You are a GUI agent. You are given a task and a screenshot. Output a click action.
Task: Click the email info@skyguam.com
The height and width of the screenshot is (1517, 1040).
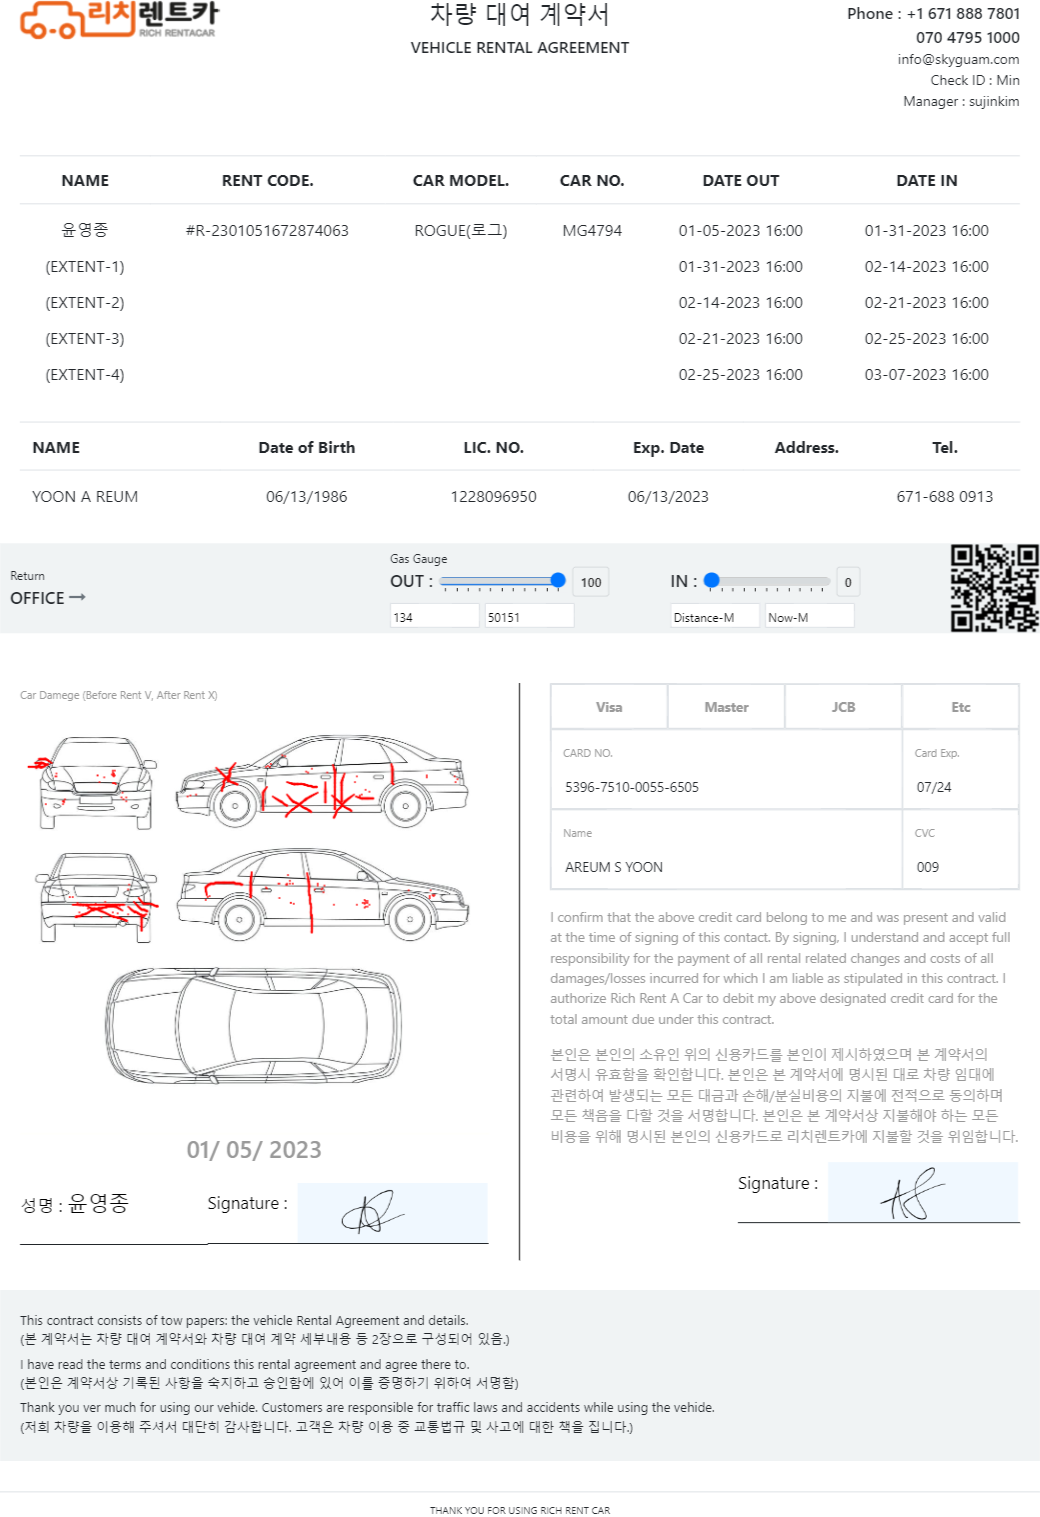point(958,59)
